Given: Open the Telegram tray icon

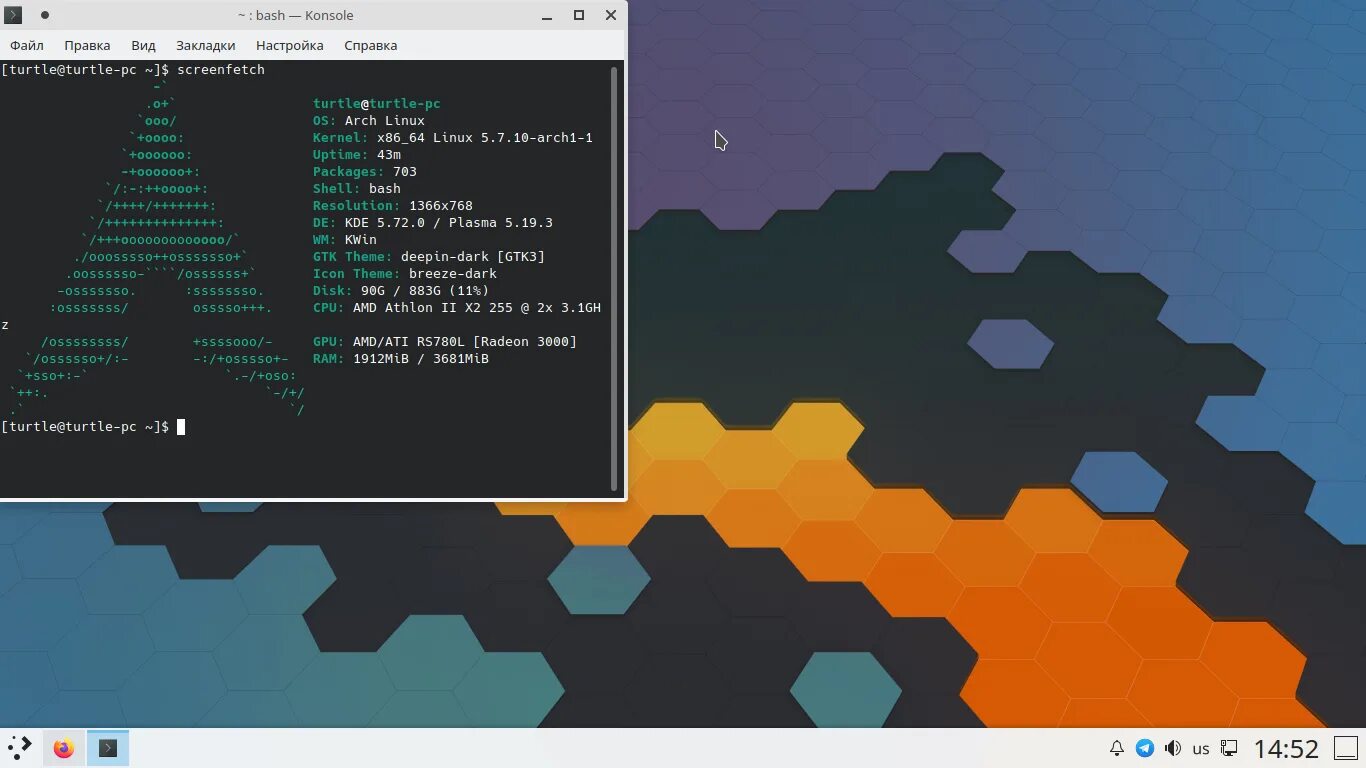Looking at the screenshot, I should point(1145,748).
